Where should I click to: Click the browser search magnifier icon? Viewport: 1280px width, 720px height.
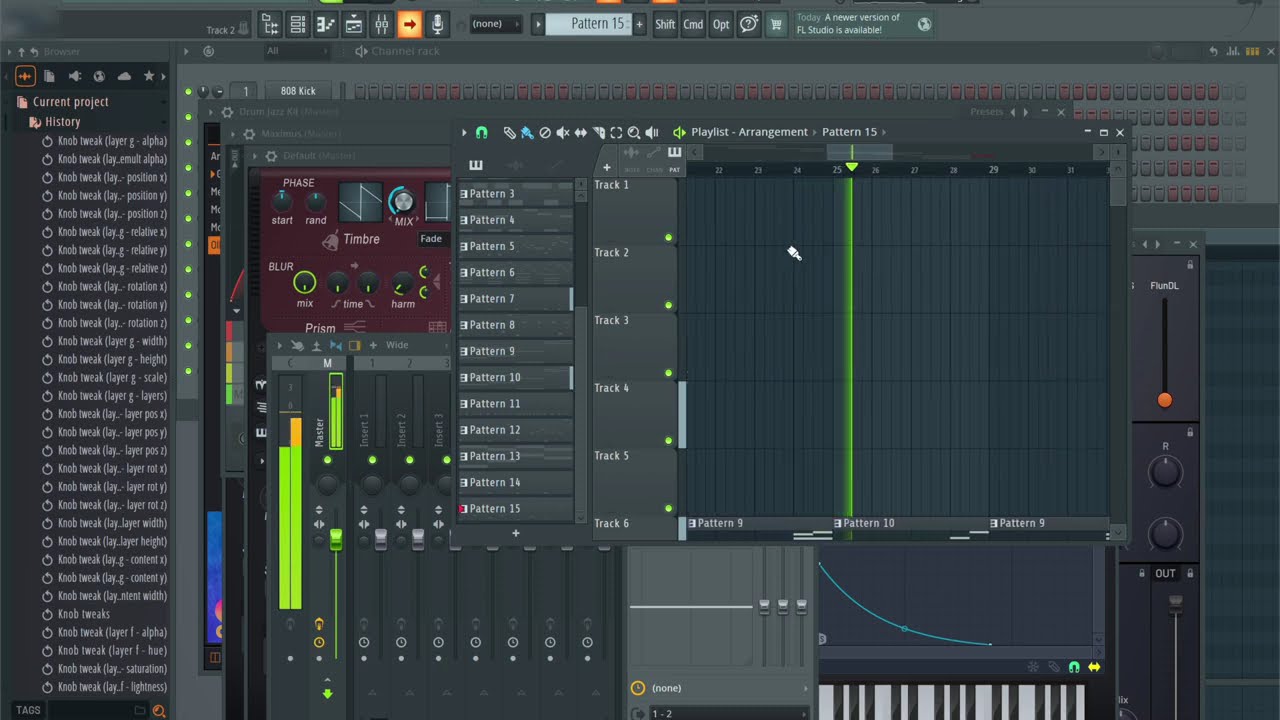point(158,710)
